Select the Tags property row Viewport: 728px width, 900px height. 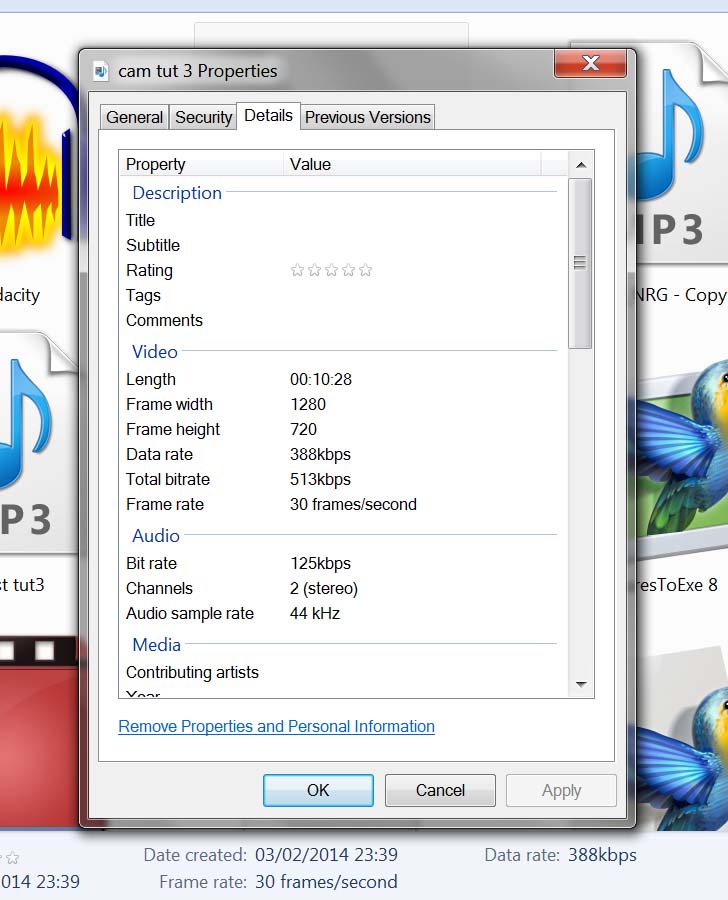(343, 295)
